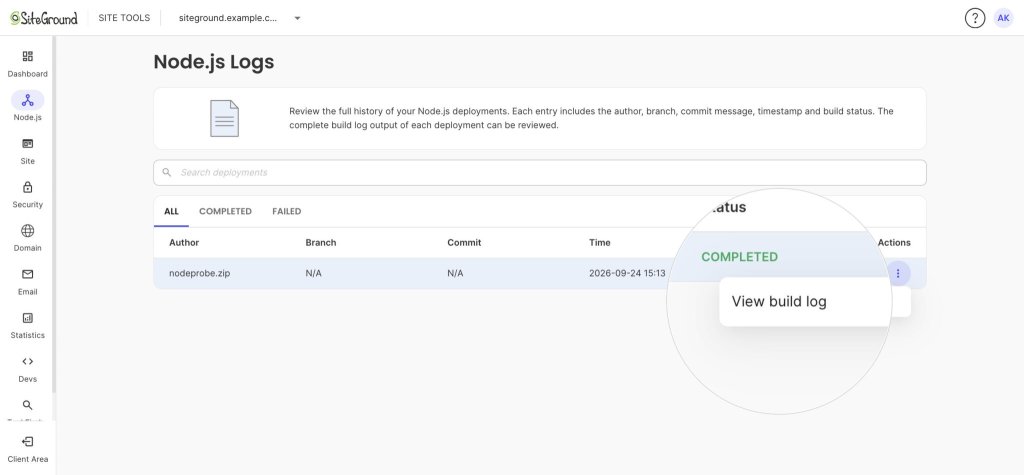Click the SiteGround logo
The height and width of the screenshot is (475, 1024).
point(44,18)
